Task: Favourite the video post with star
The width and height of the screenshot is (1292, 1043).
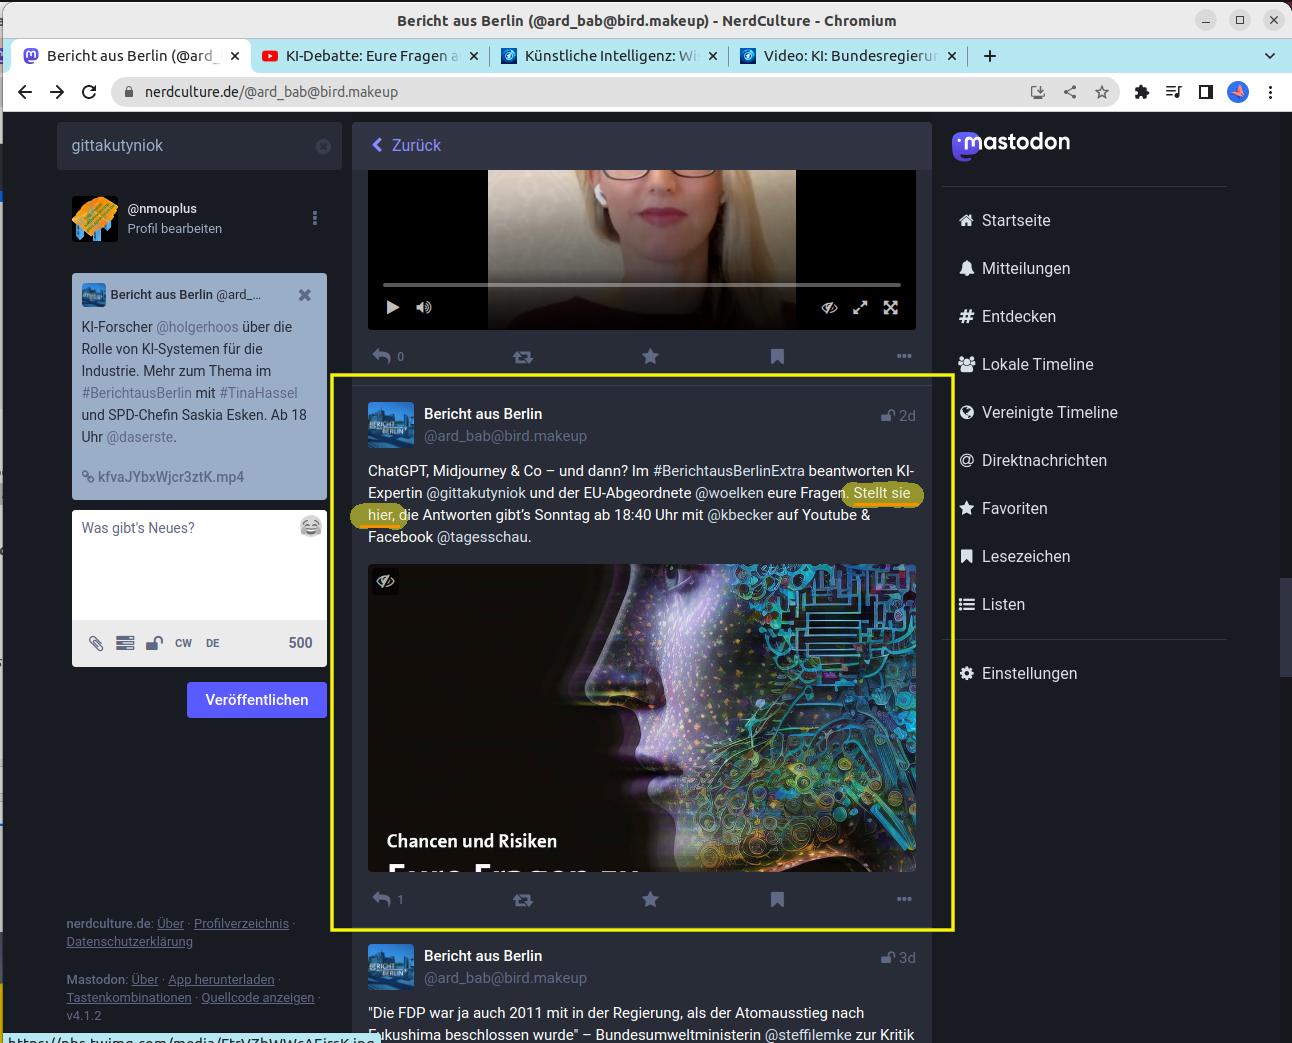Action: point(650,356)
